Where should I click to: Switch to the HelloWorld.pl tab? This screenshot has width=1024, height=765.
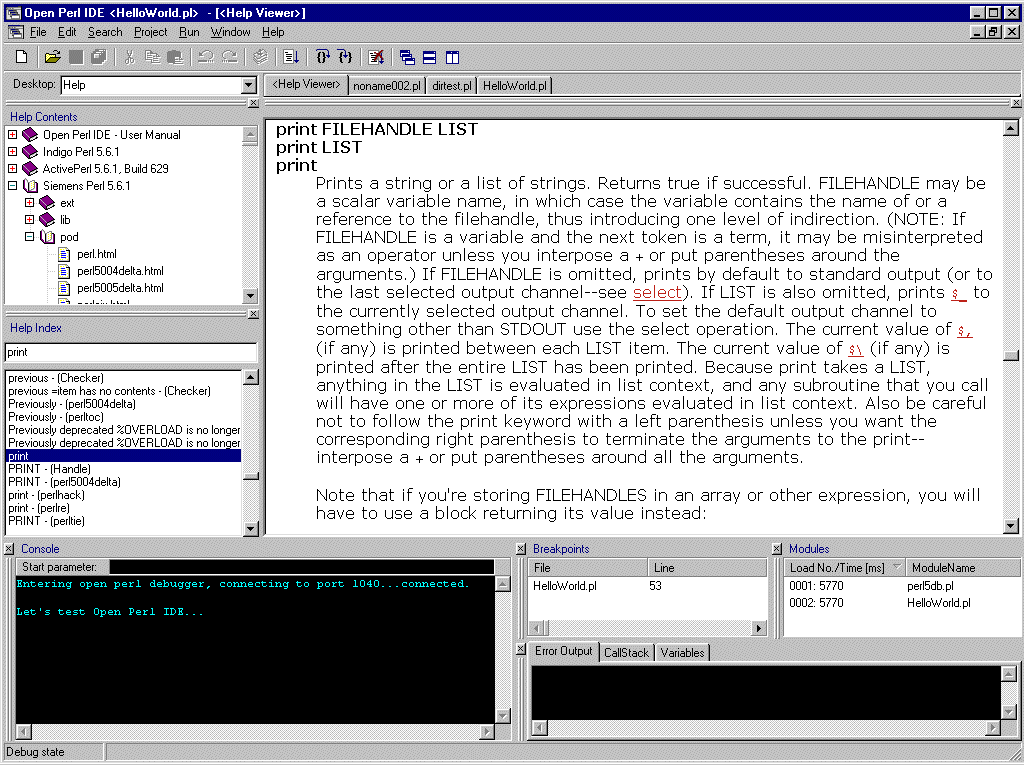(x=514, y=86)
